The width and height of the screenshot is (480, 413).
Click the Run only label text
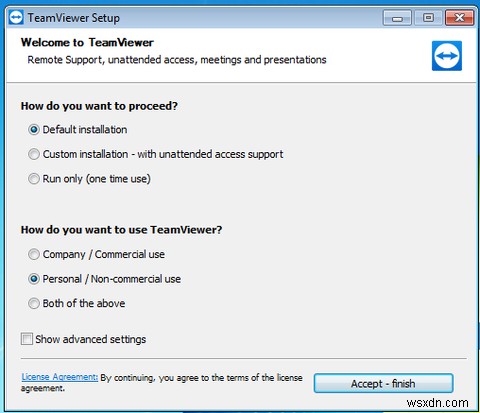point(97,179)
